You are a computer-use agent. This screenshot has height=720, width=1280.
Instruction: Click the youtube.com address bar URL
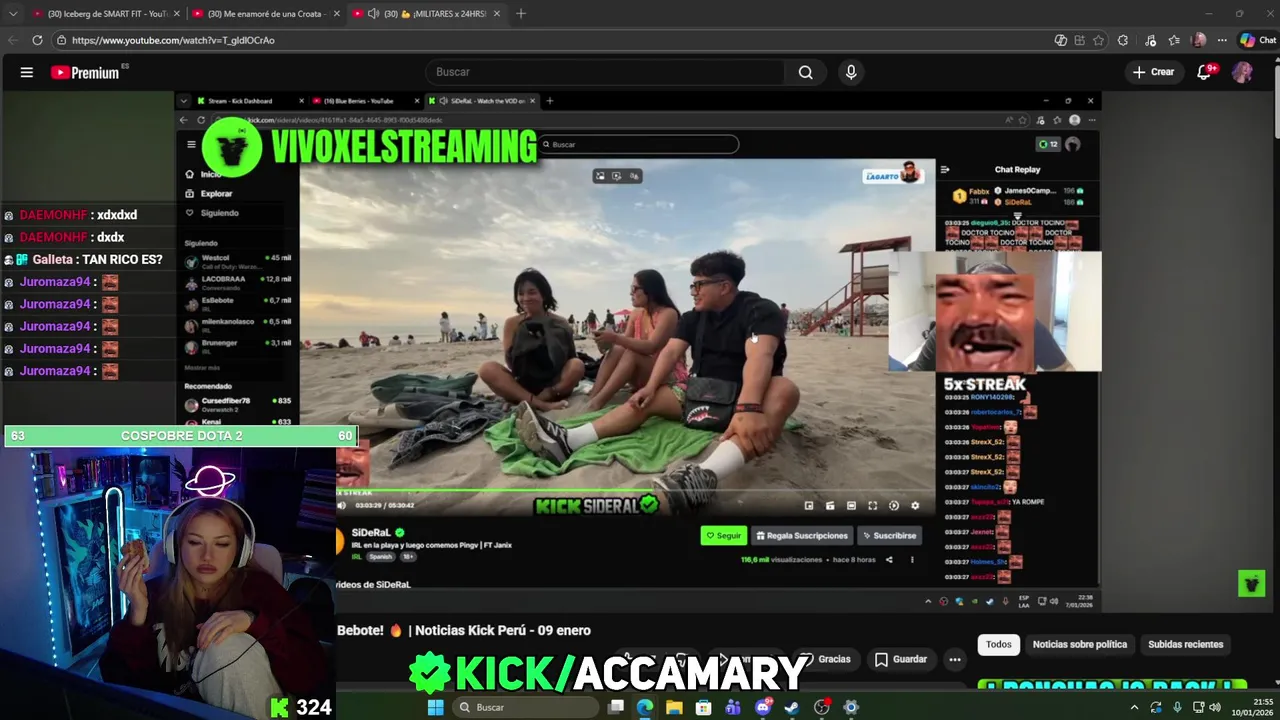(x=173, y=40)
